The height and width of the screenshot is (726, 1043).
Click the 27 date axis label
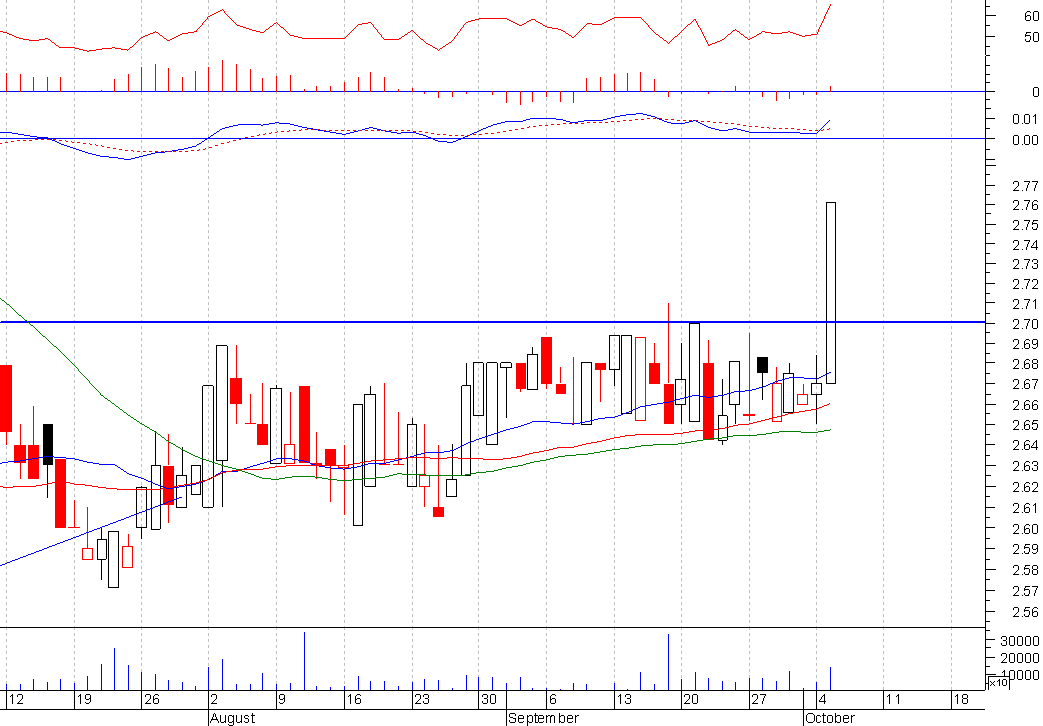[x=759, y=699]
